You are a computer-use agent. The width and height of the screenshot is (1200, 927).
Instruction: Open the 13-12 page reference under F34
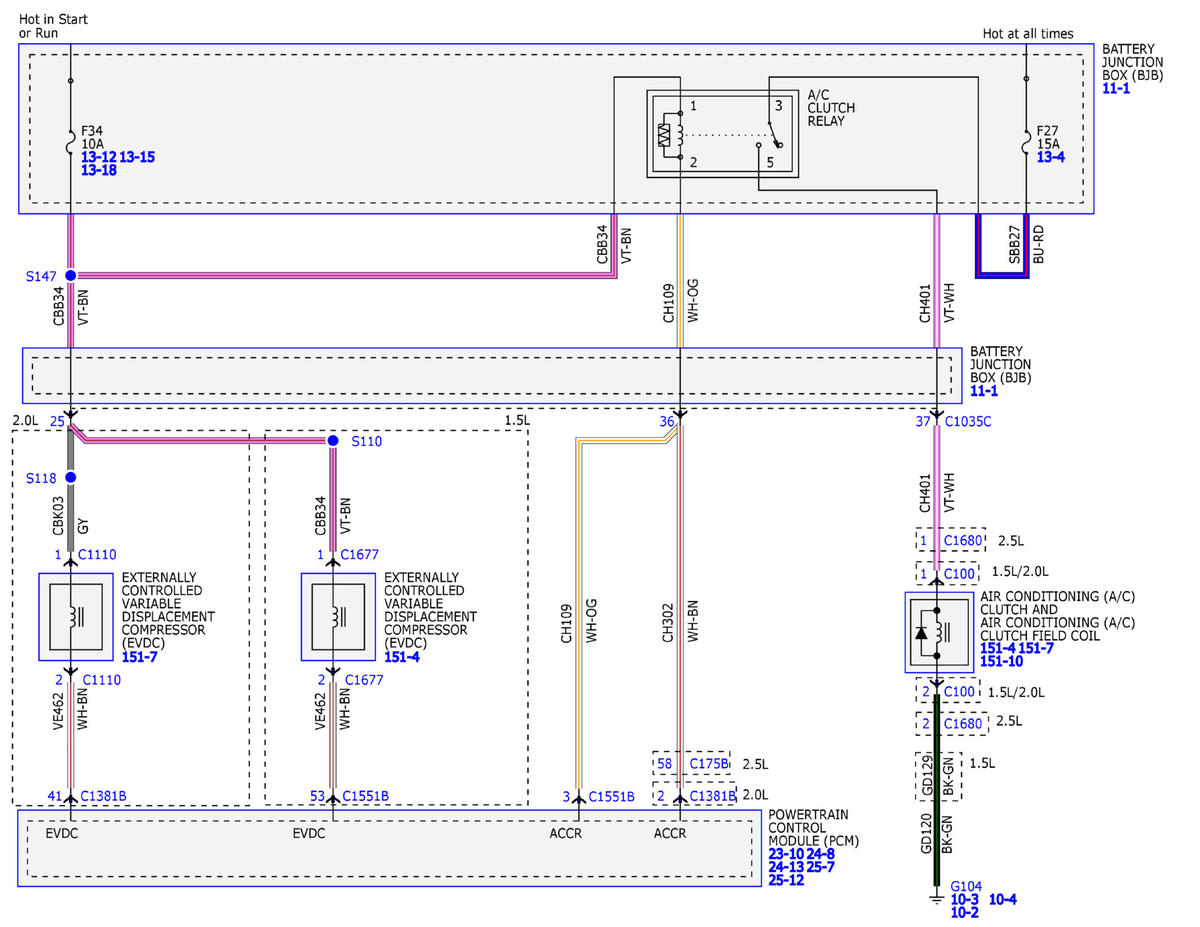click(98, 157)
